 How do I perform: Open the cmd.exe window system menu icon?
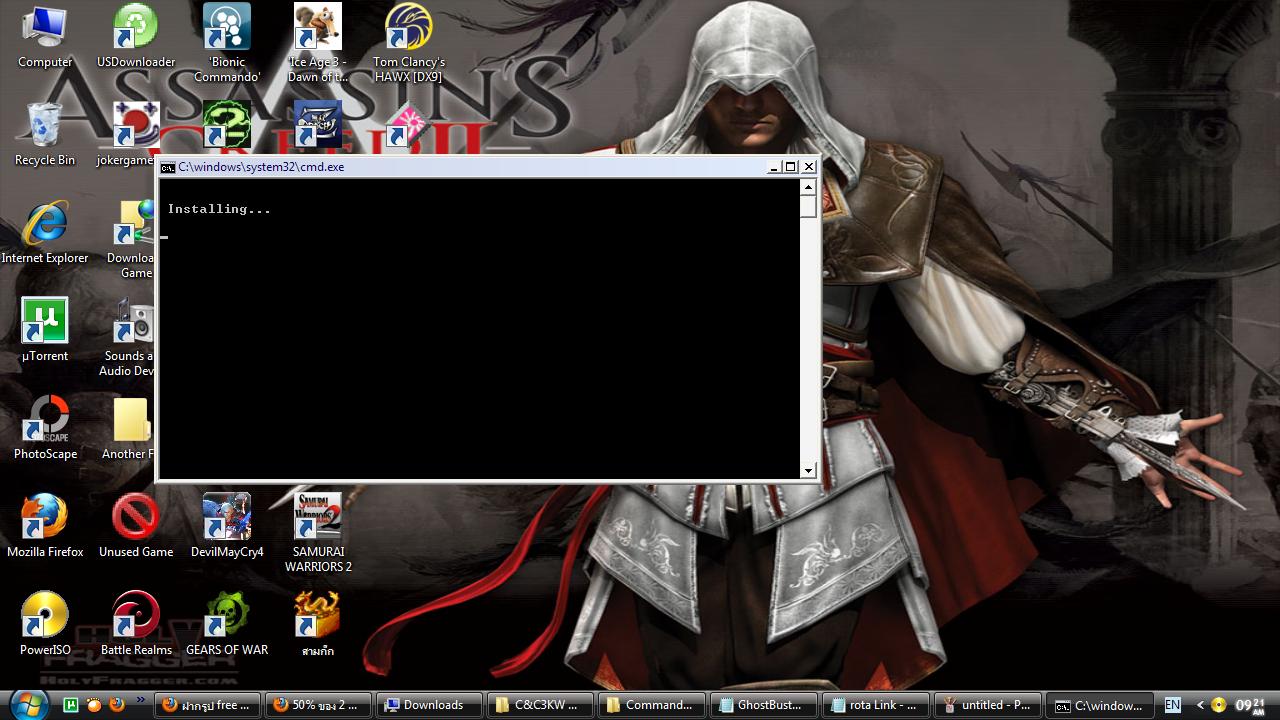pos(168,167)
